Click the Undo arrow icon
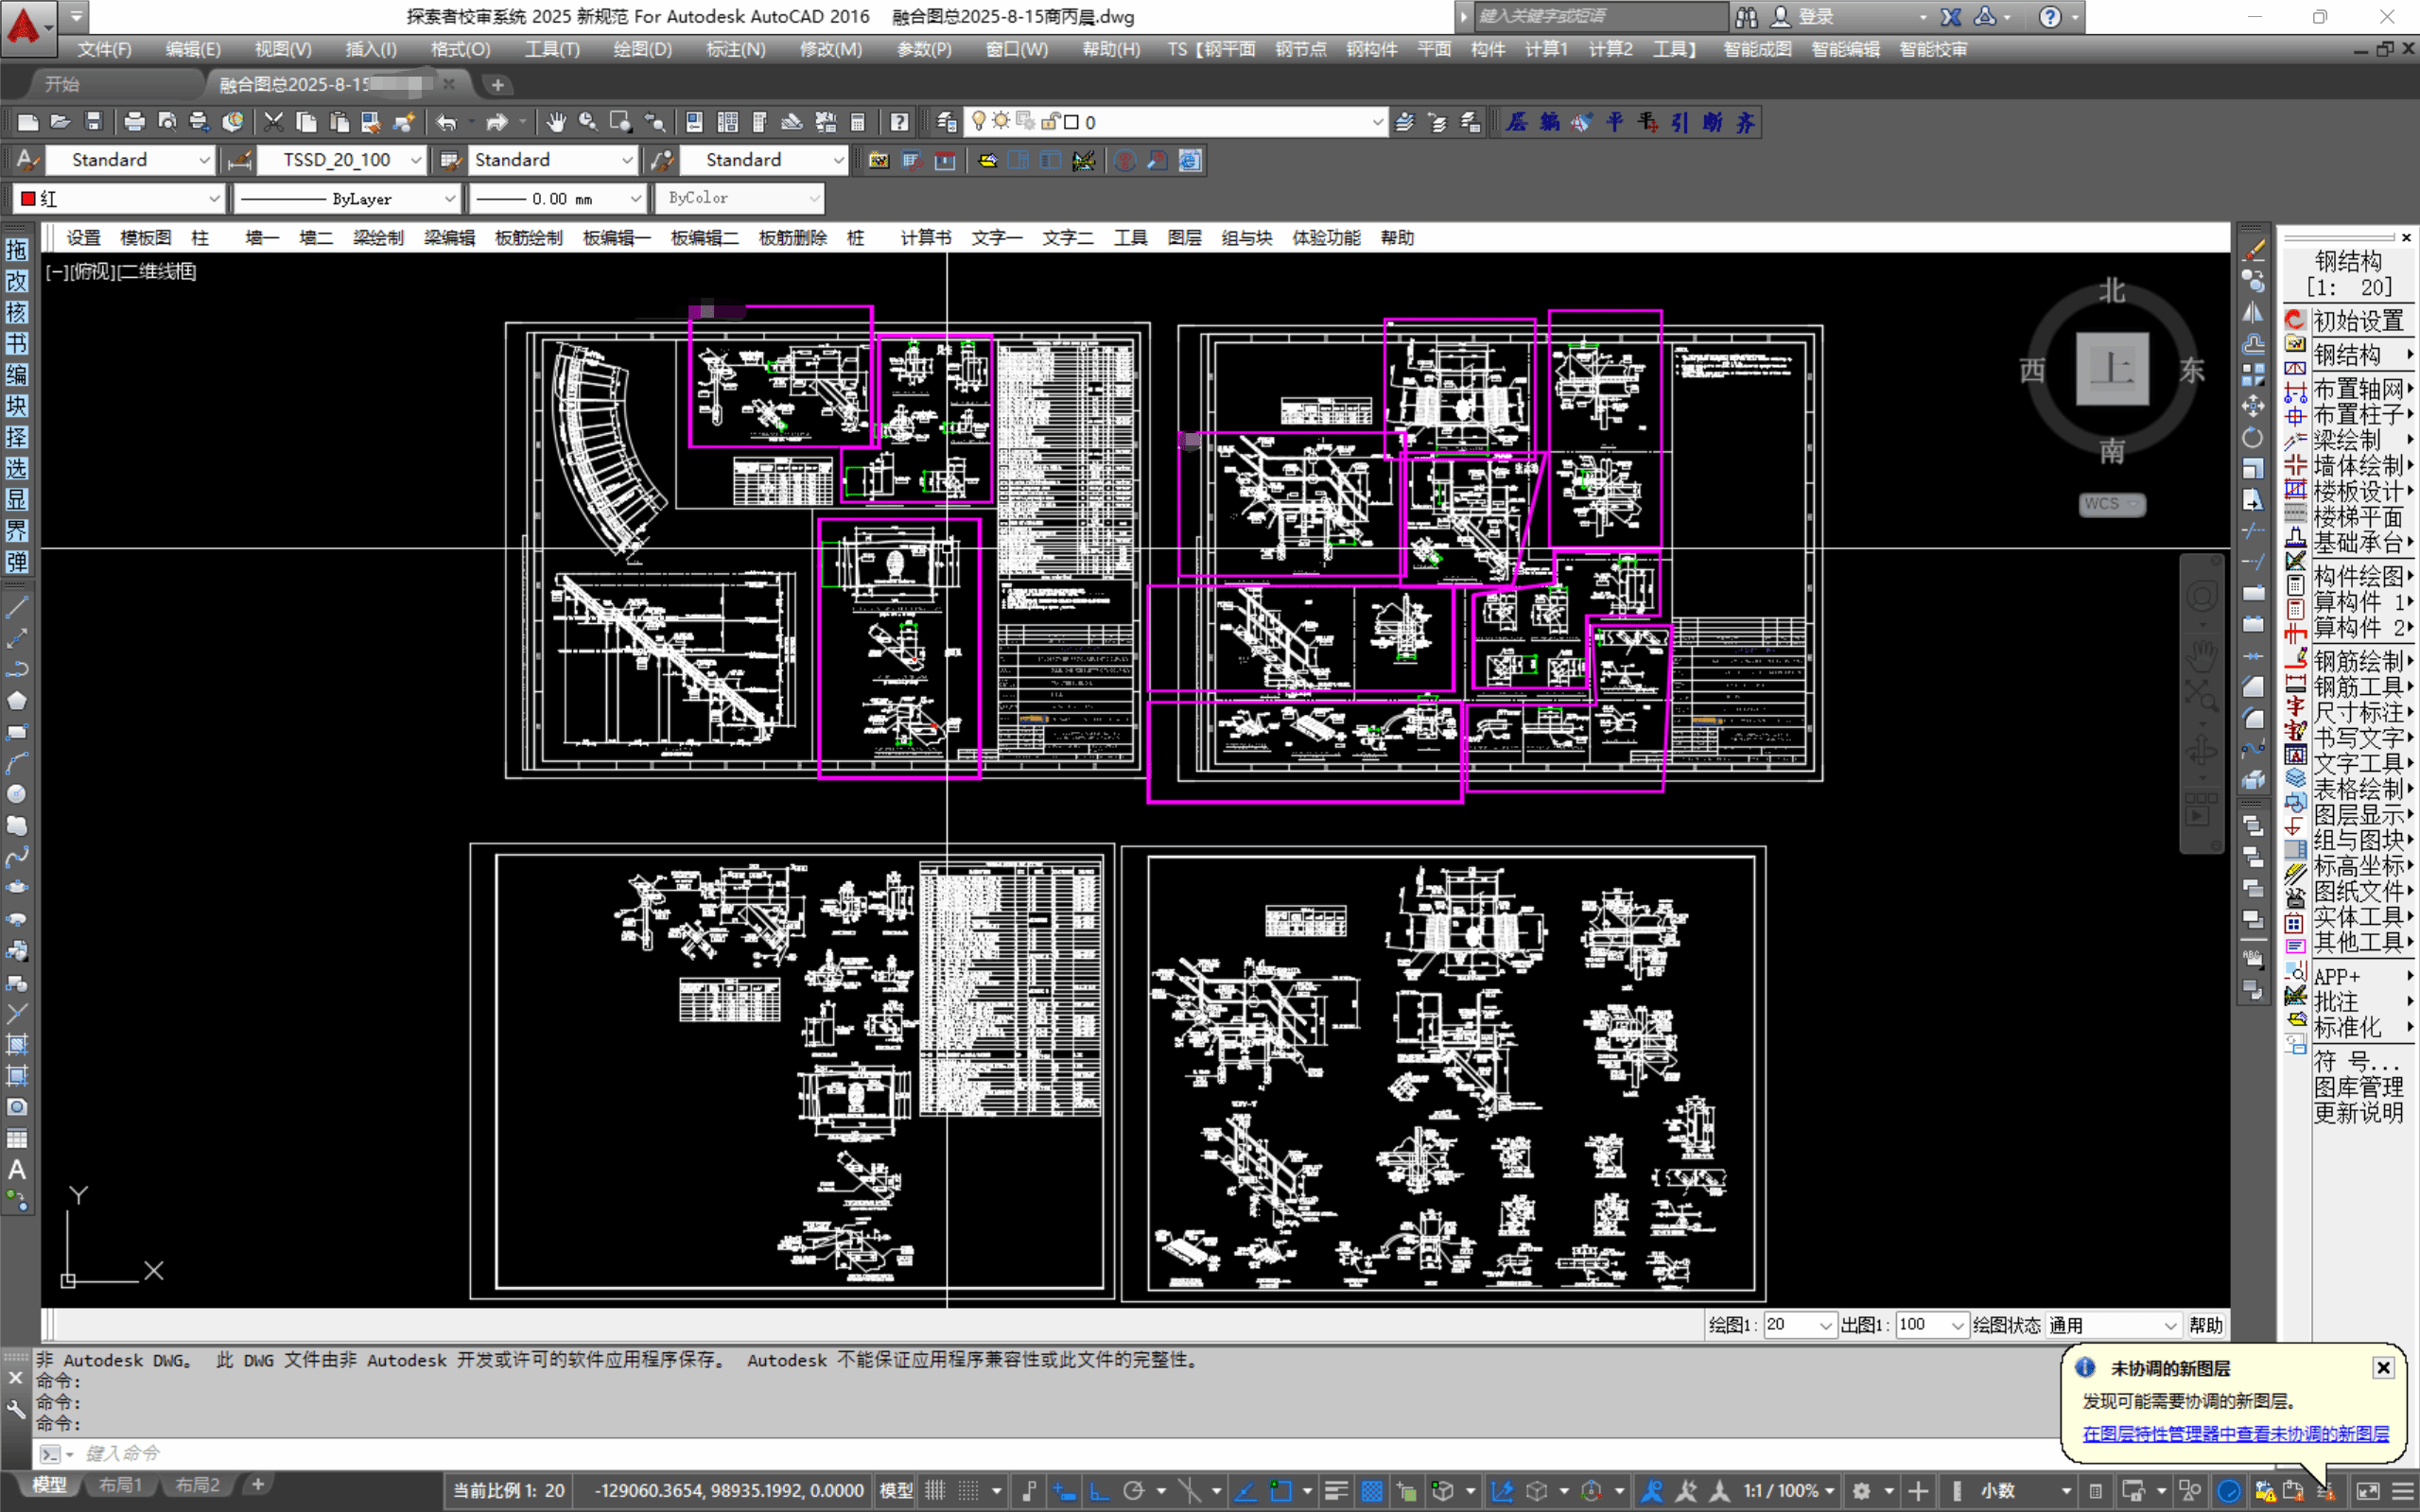The height and width of the screenshot is (1512, 2420). tap(446, 122)
